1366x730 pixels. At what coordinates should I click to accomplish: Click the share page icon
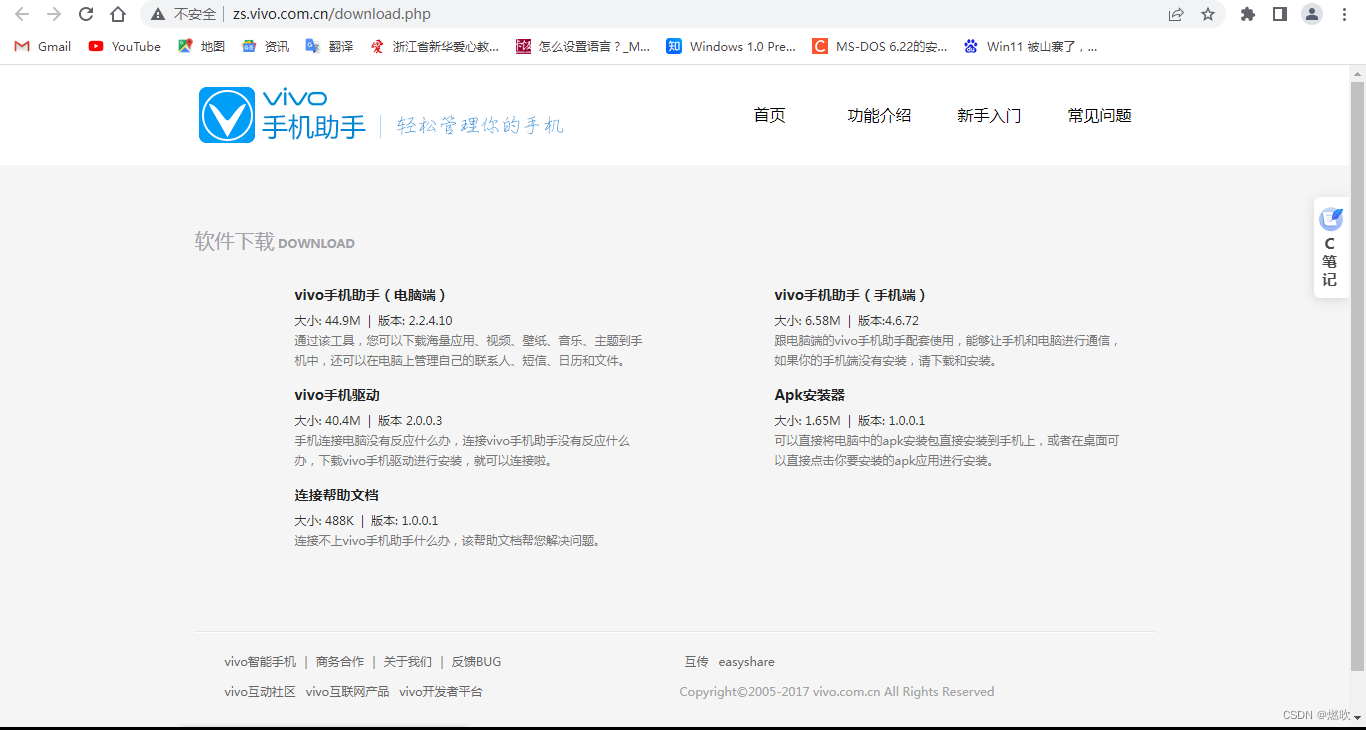point(1176,14)
